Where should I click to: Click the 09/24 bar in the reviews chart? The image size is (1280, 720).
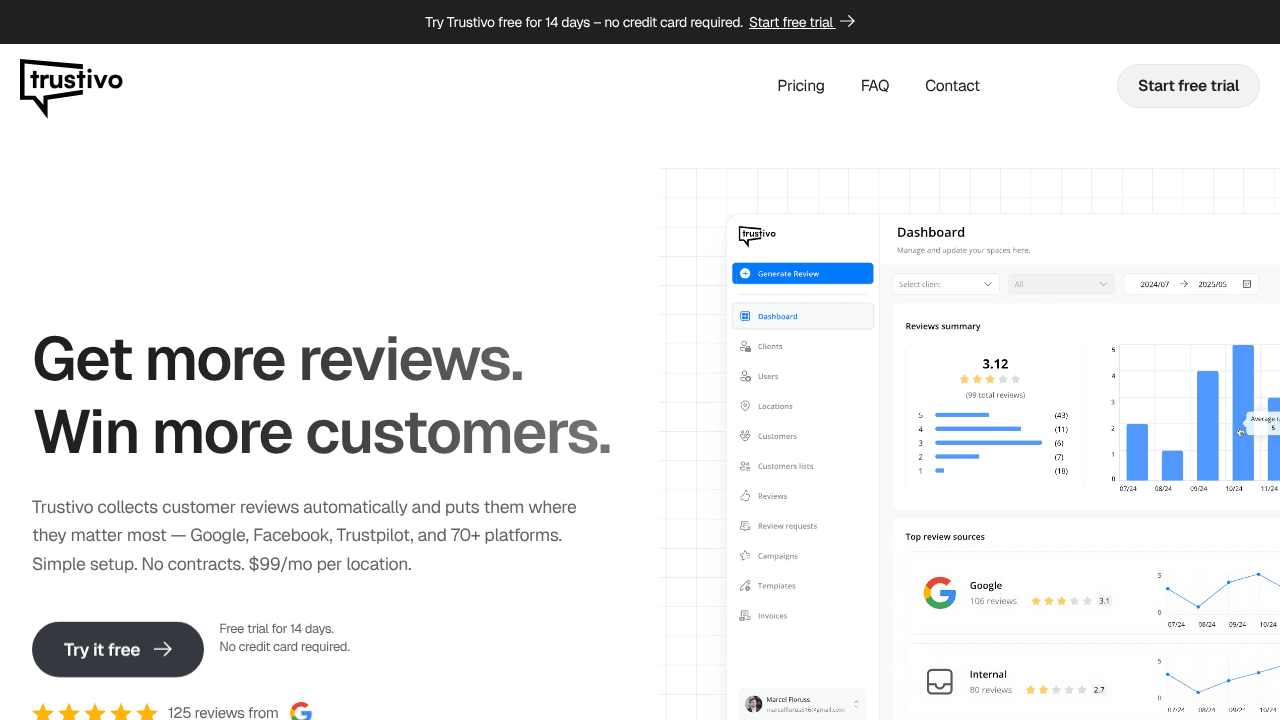click(1207, 426)
